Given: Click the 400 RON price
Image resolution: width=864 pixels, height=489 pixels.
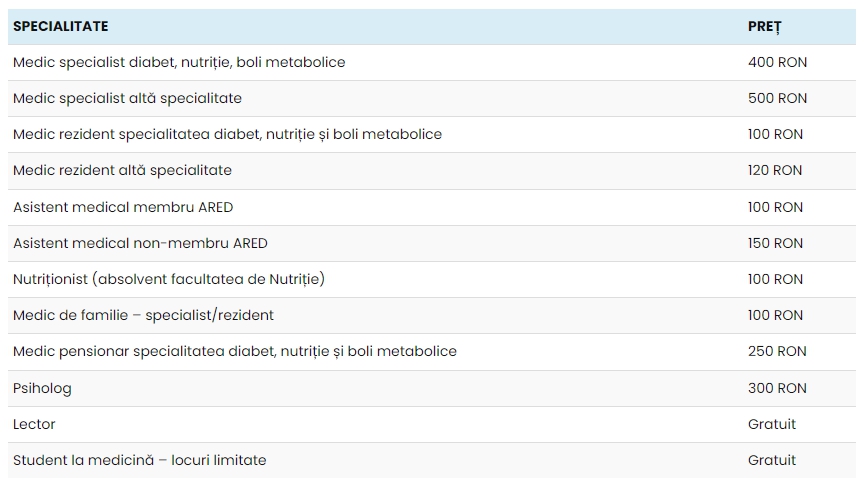Looking at the screenshot, I should [x=777, y=62].
